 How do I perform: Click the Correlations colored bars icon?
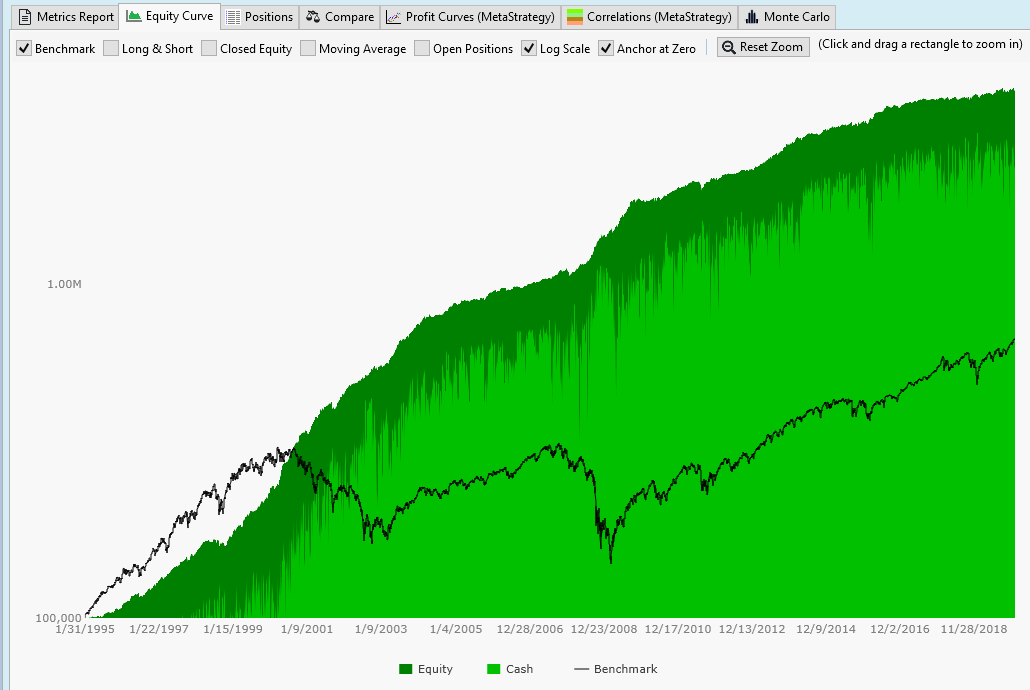(575, 17)
